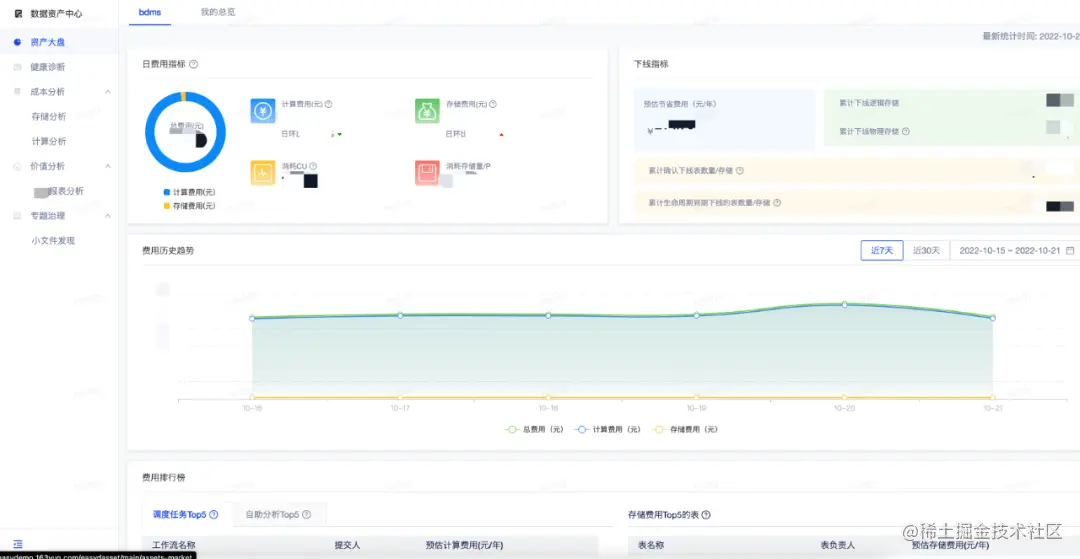Show help for 累计生命周期到期下线的表数量/存储

(777, 203)
